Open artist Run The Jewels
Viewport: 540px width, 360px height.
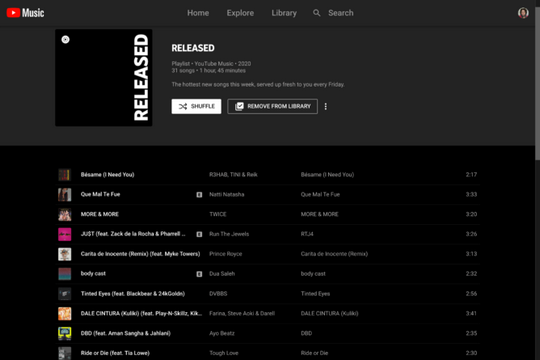pyautogui.click(x=229, y=234)
